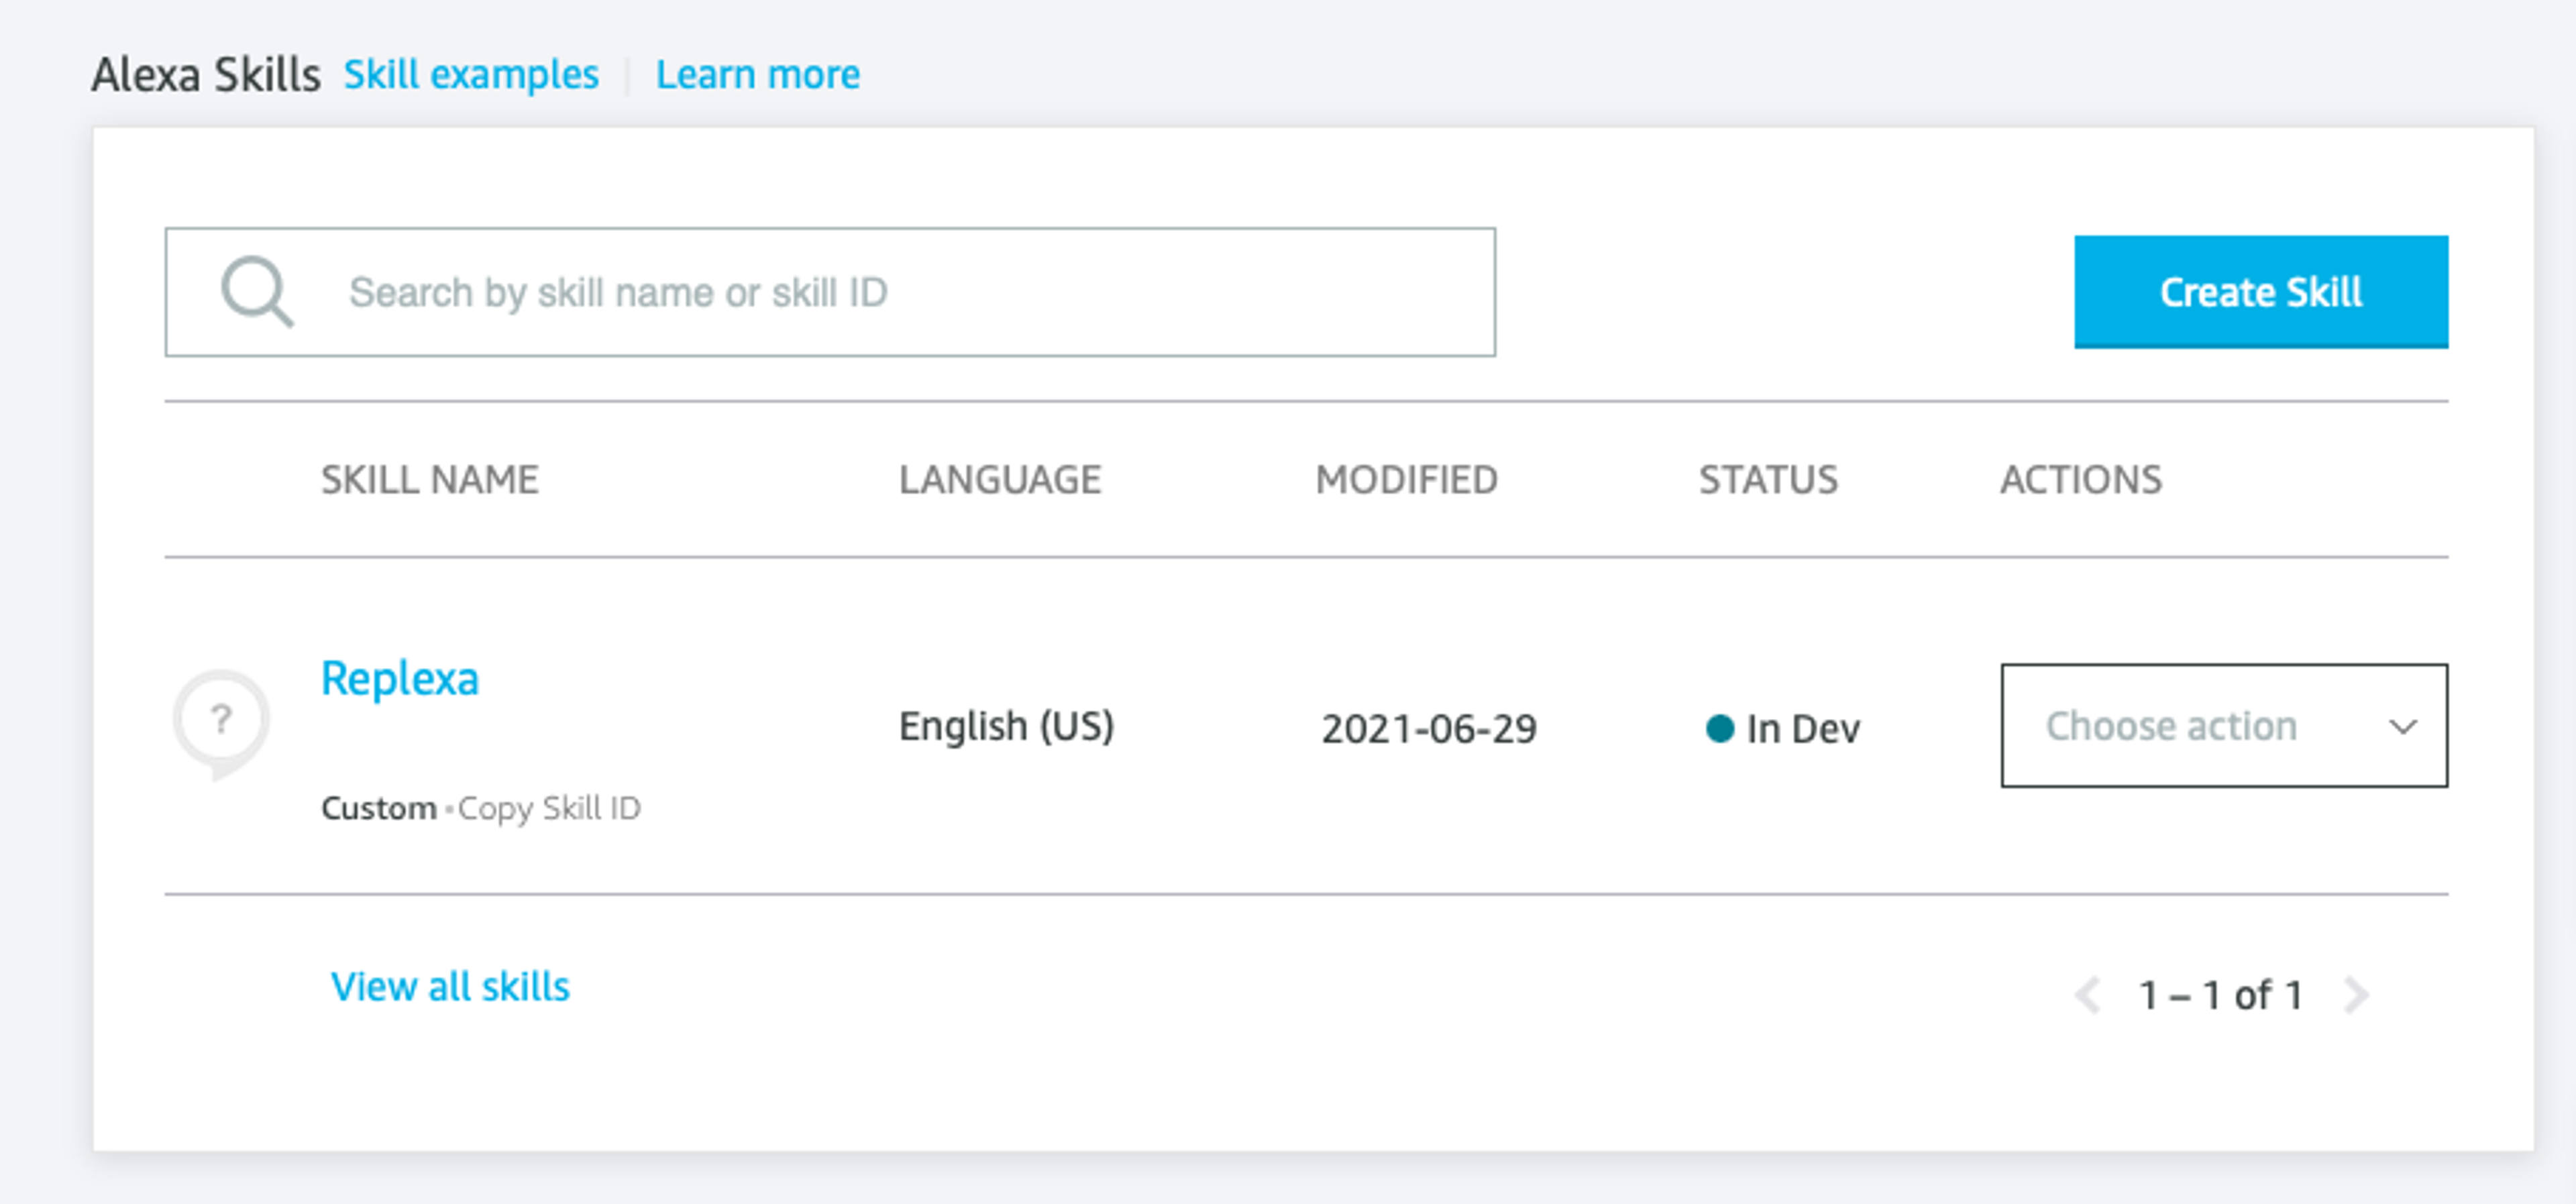The width and height of the screenshot is (2576, 1204).
Task: Click View all skills link
Action: pyautogui.click(x=450, y=987)
